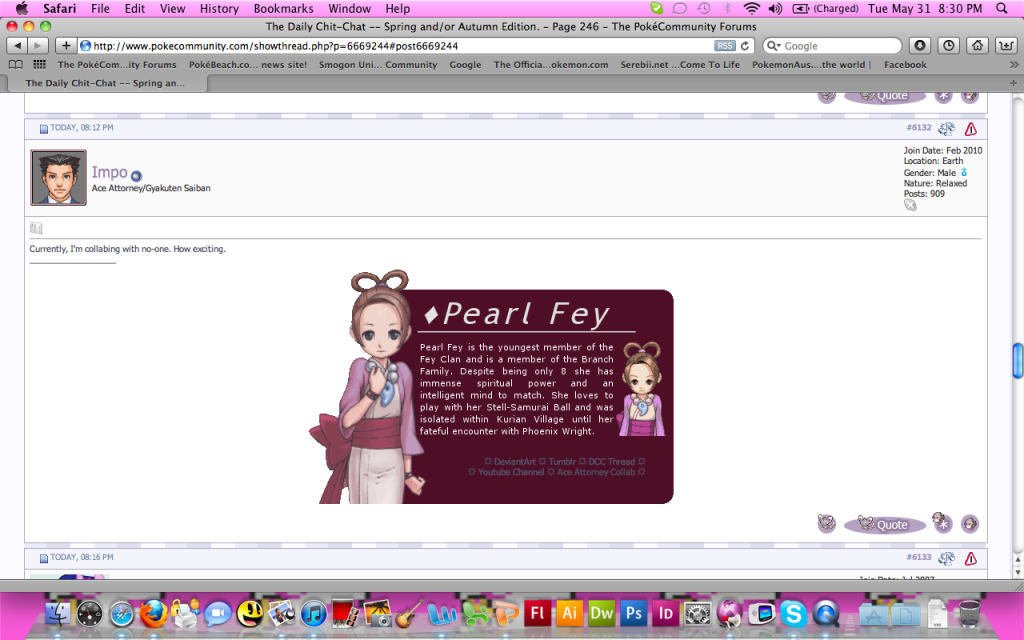Viewport: 1024px width, 640px height.
Task: Open Impo's user profile name link
Action: click(109, 172)
